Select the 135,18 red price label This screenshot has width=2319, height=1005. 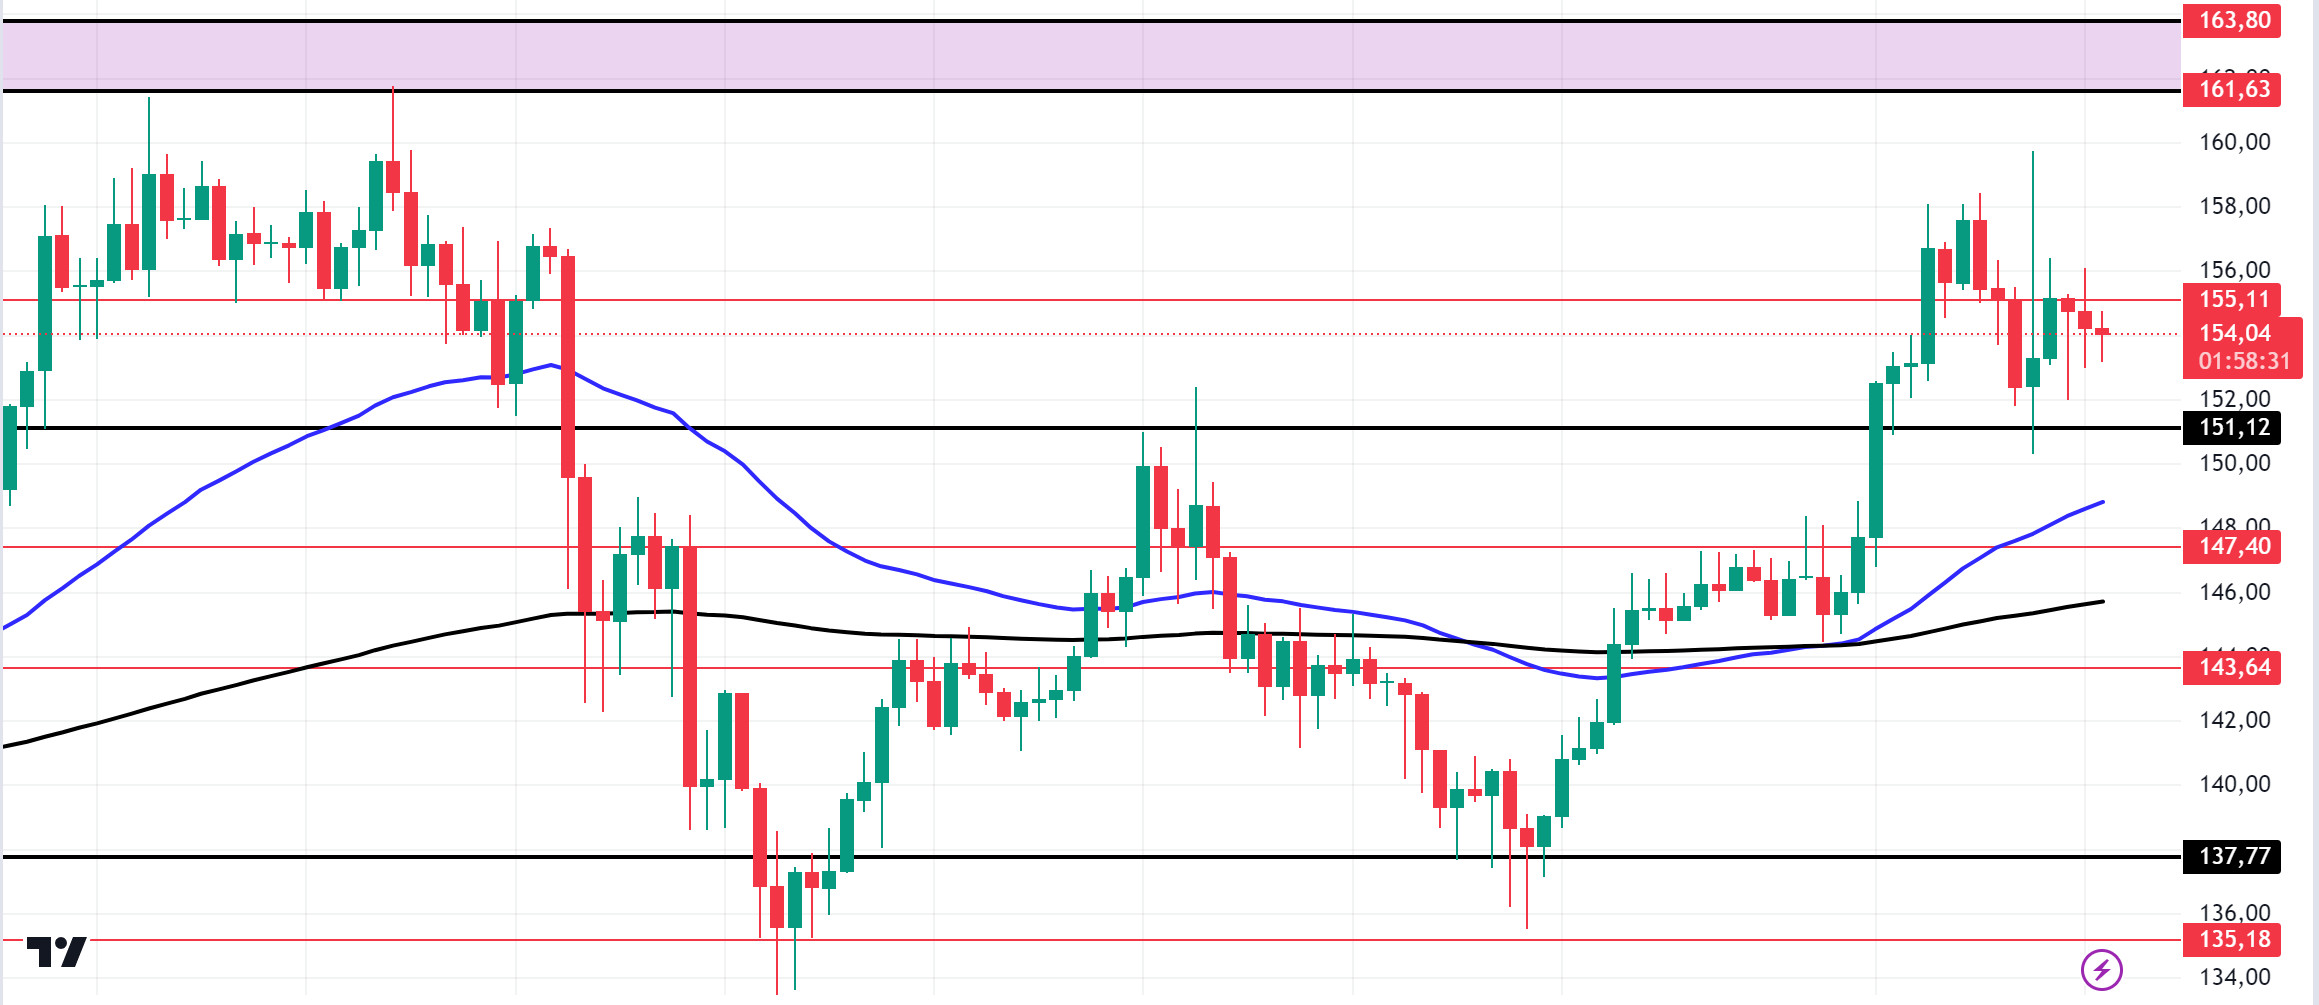click(x=2232, y=939)
